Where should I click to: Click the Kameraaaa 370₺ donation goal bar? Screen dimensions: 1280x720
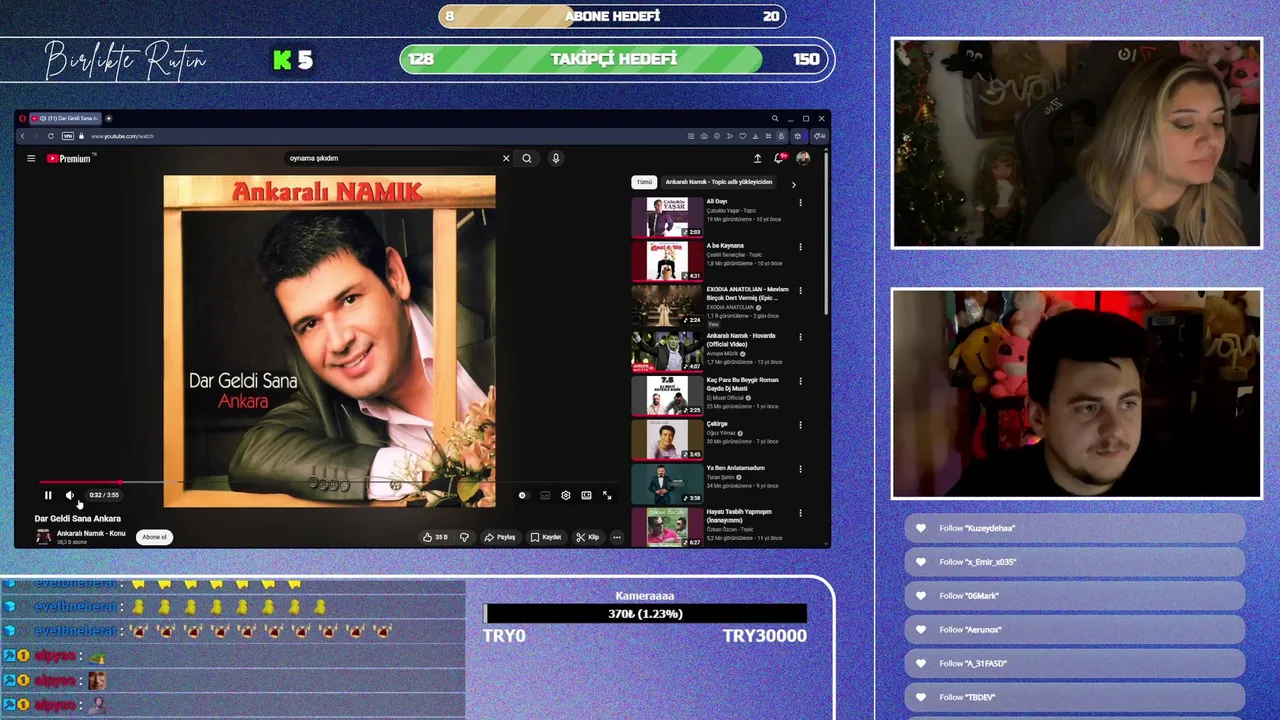click(645, 614)
